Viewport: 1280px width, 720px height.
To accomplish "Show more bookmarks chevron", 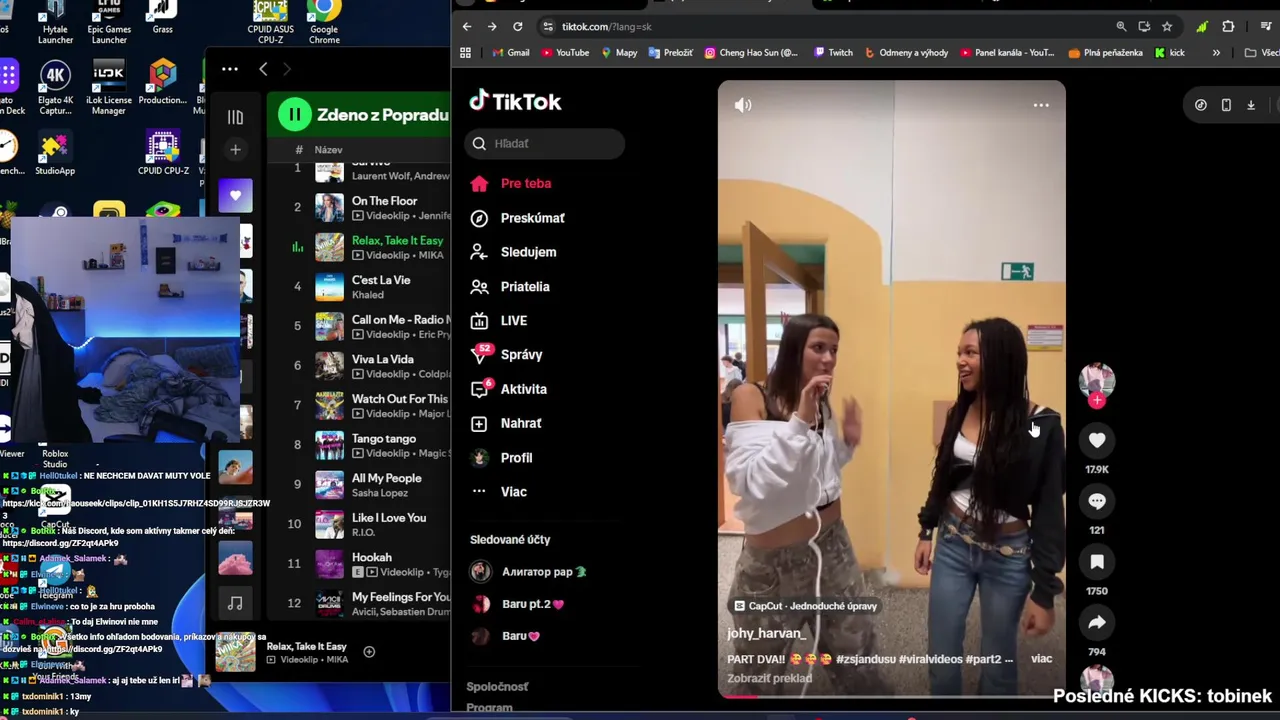I will coord(1216,53).
